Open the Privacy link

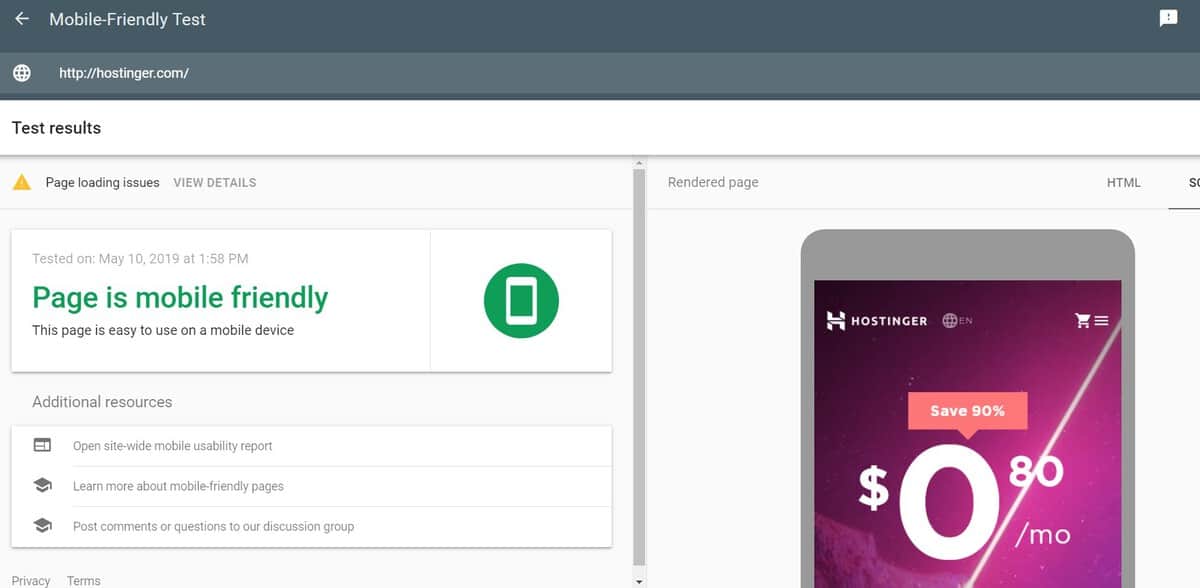[31, 580]
